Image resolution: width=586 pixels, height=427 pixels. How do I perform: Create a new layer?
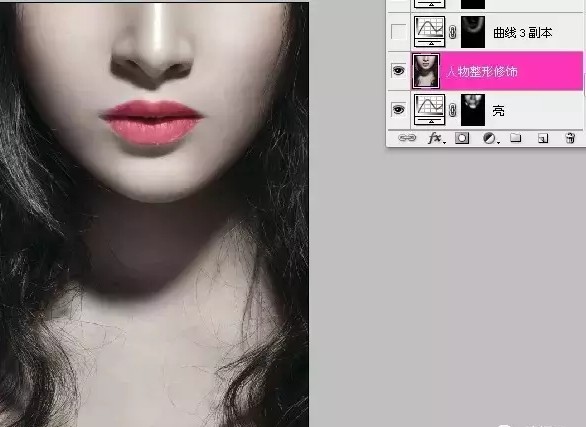543,139
